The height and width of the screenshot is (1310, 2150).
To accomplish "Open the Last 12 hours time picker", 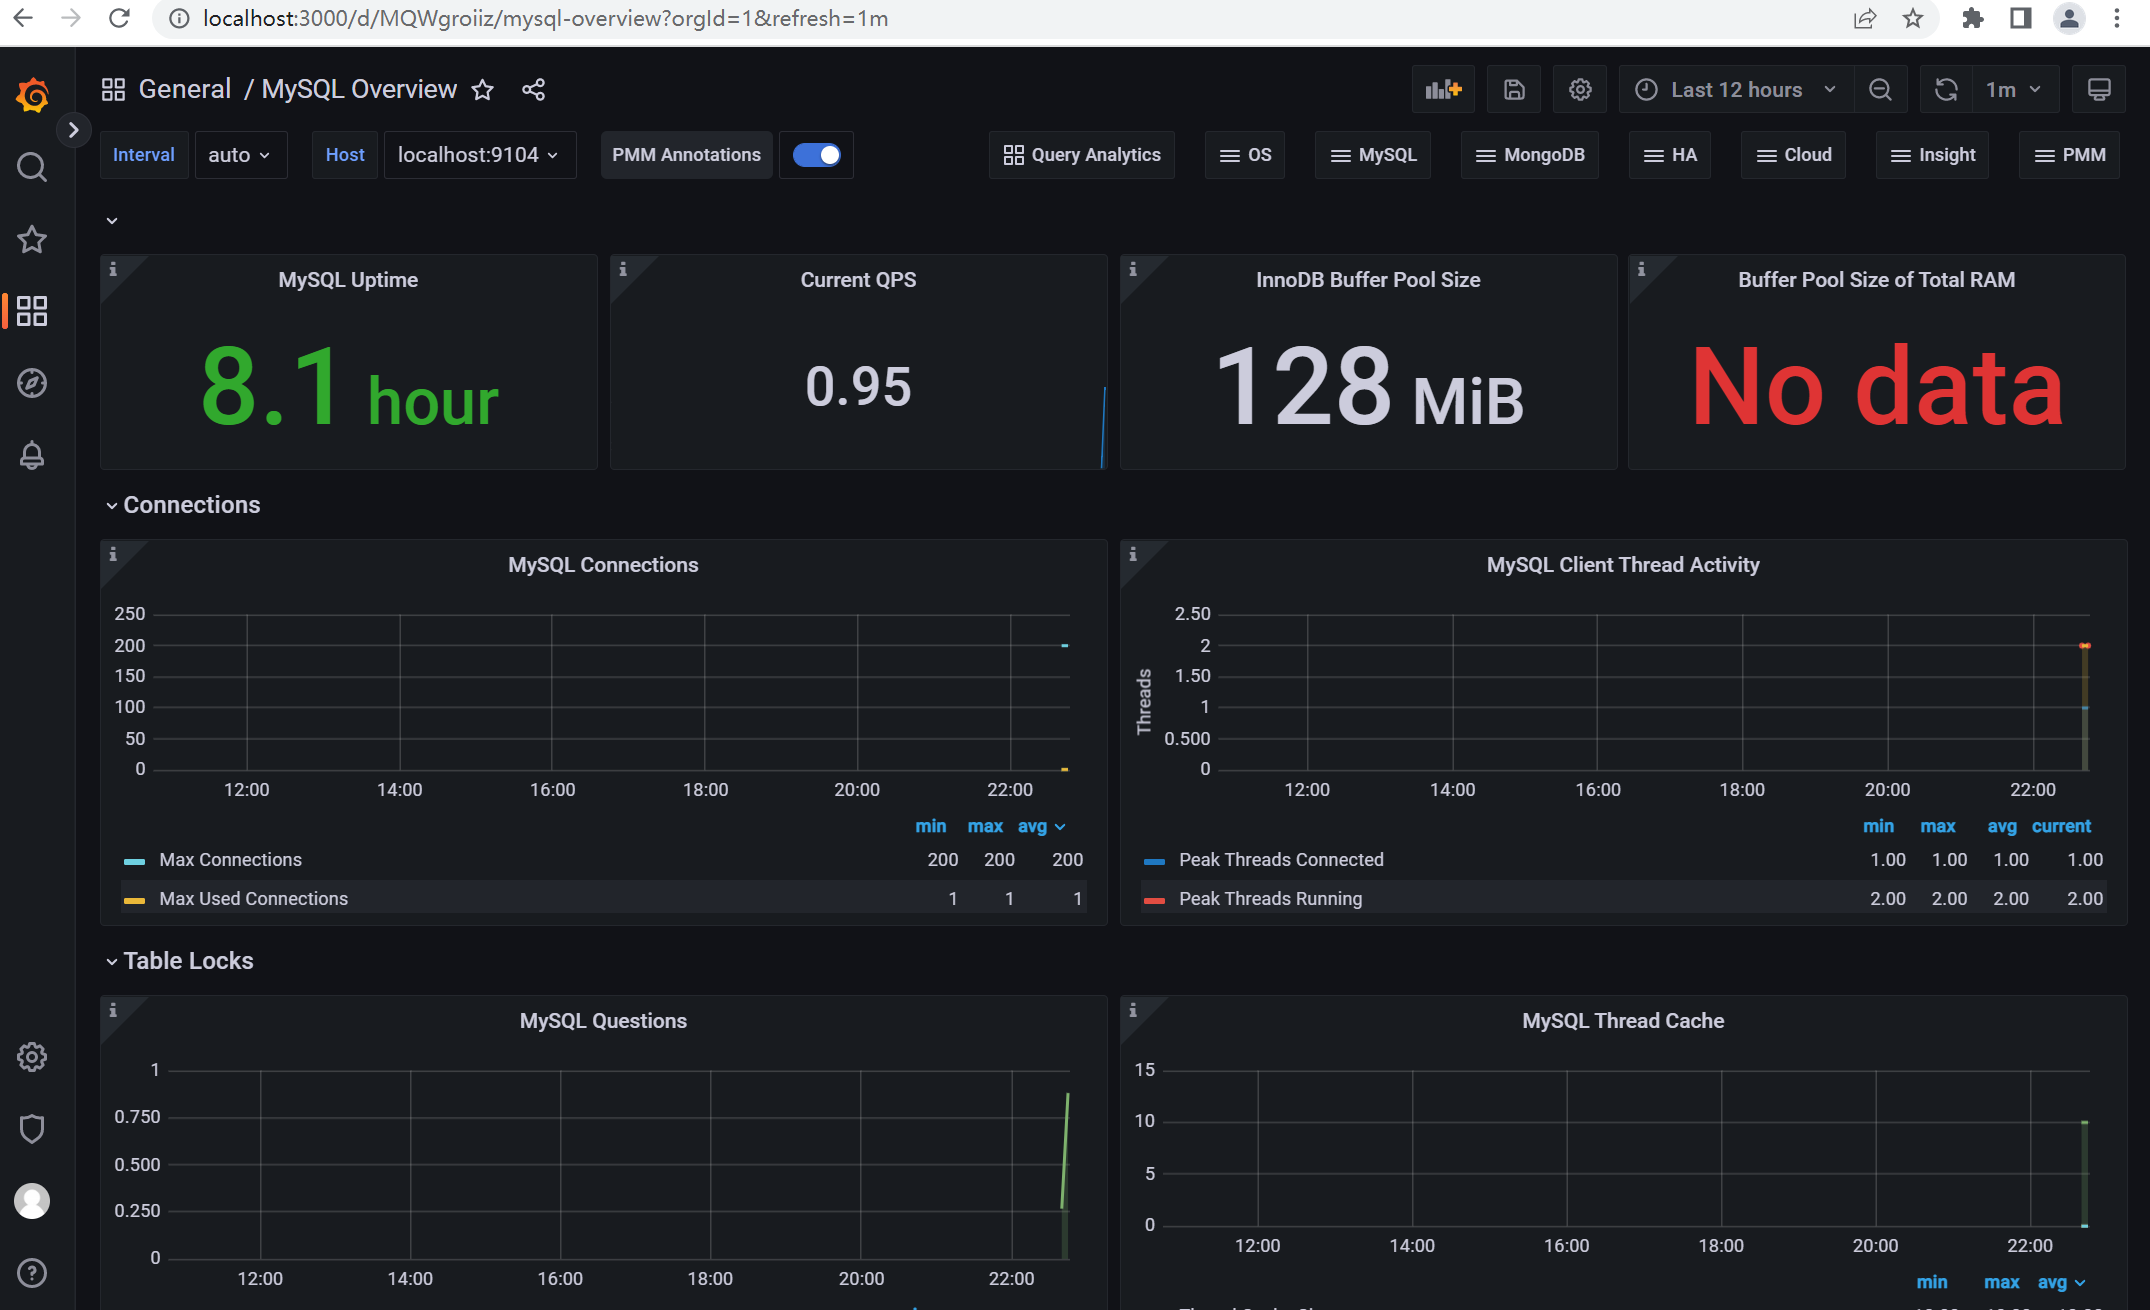I will coord(1737,90).
